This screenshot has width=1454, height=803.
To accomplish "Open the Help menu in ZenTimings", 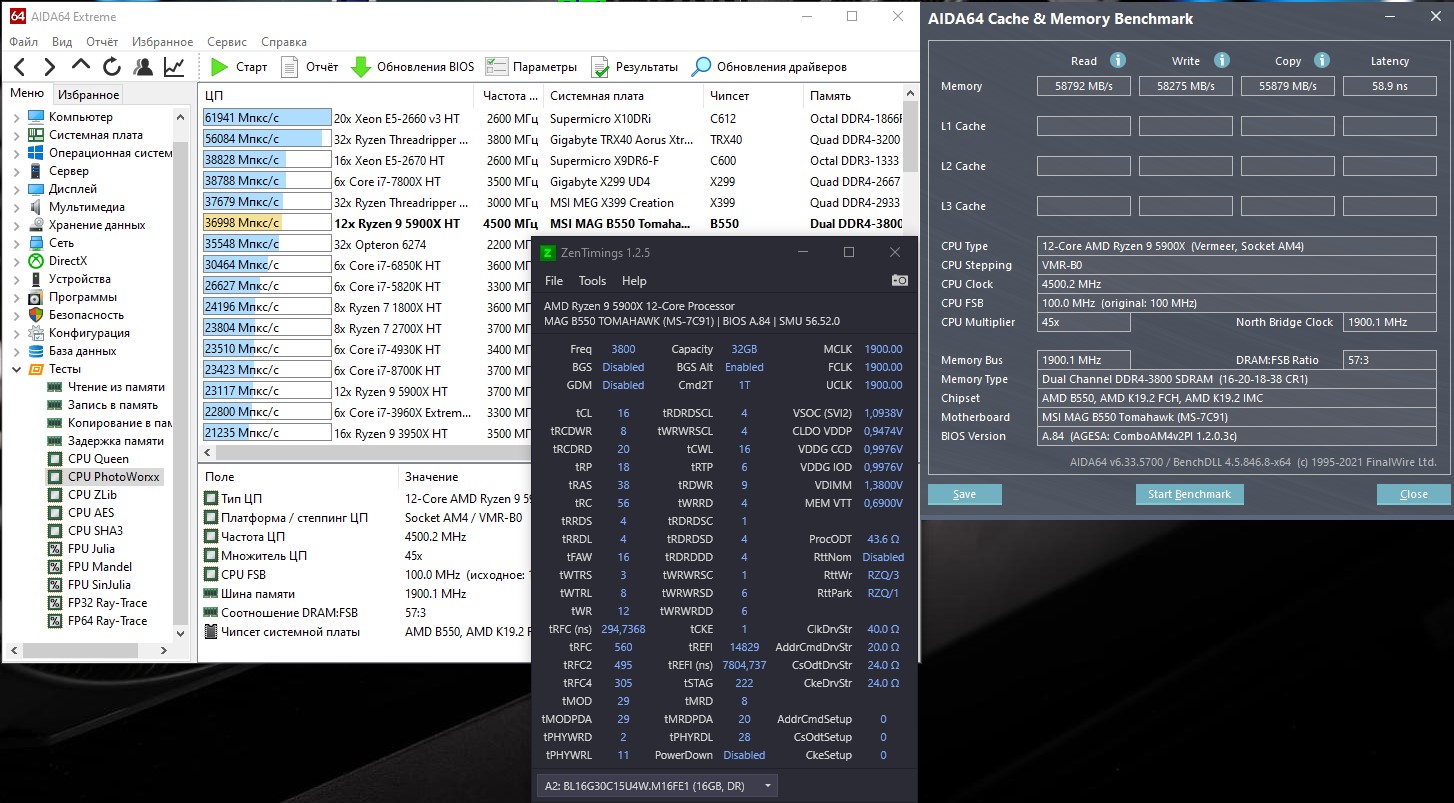I will (634, 281).
